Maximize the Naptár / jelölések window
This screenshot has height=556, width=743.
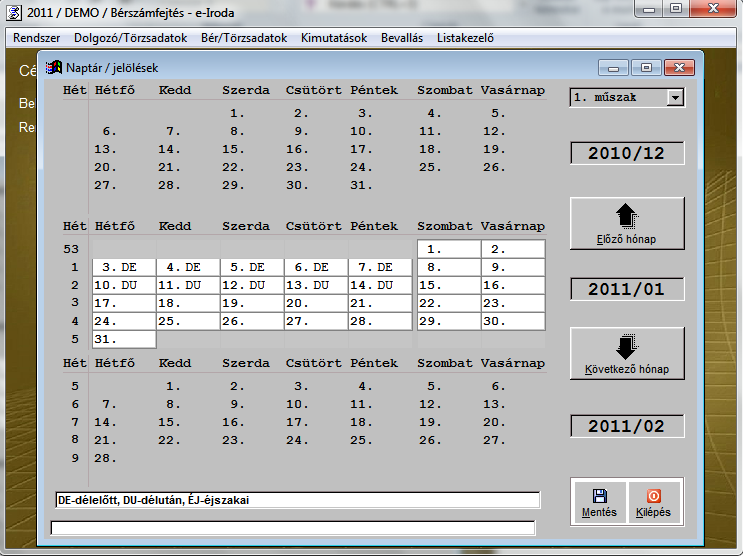click(x=646, y=68)
